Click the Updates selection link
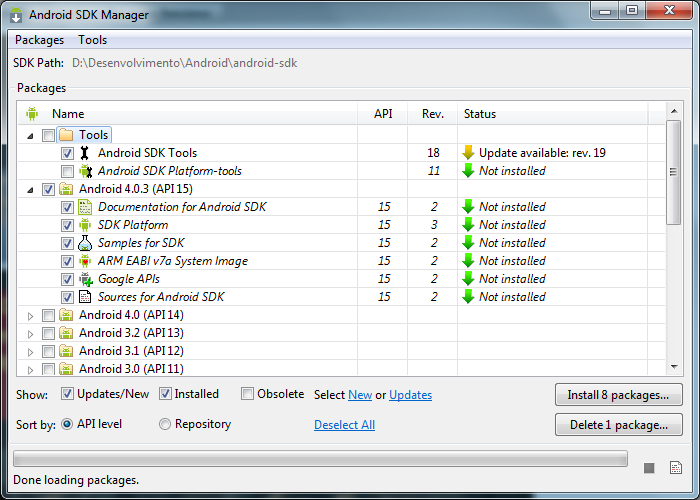700x500 pixels. [x=410, y=395]
